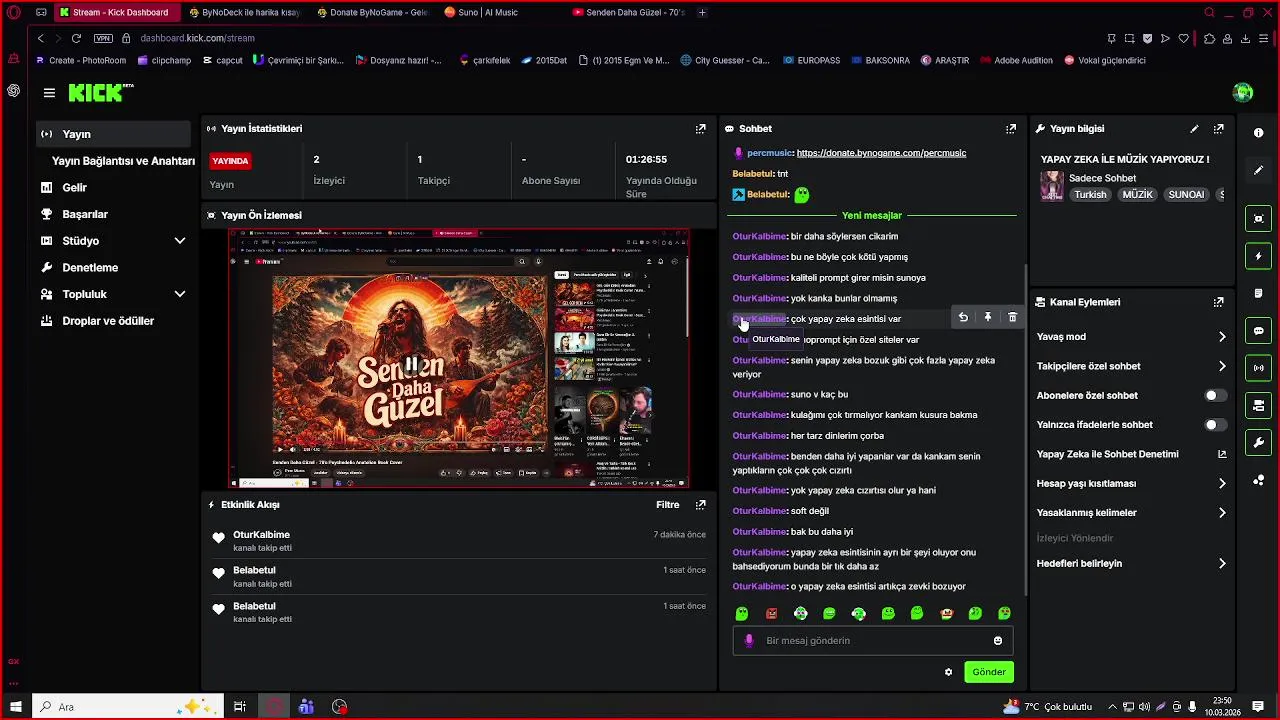The height and width of the screenshot is (720, 1280).
Task: Pin the hovered chat message
Action: pos(988,317)
